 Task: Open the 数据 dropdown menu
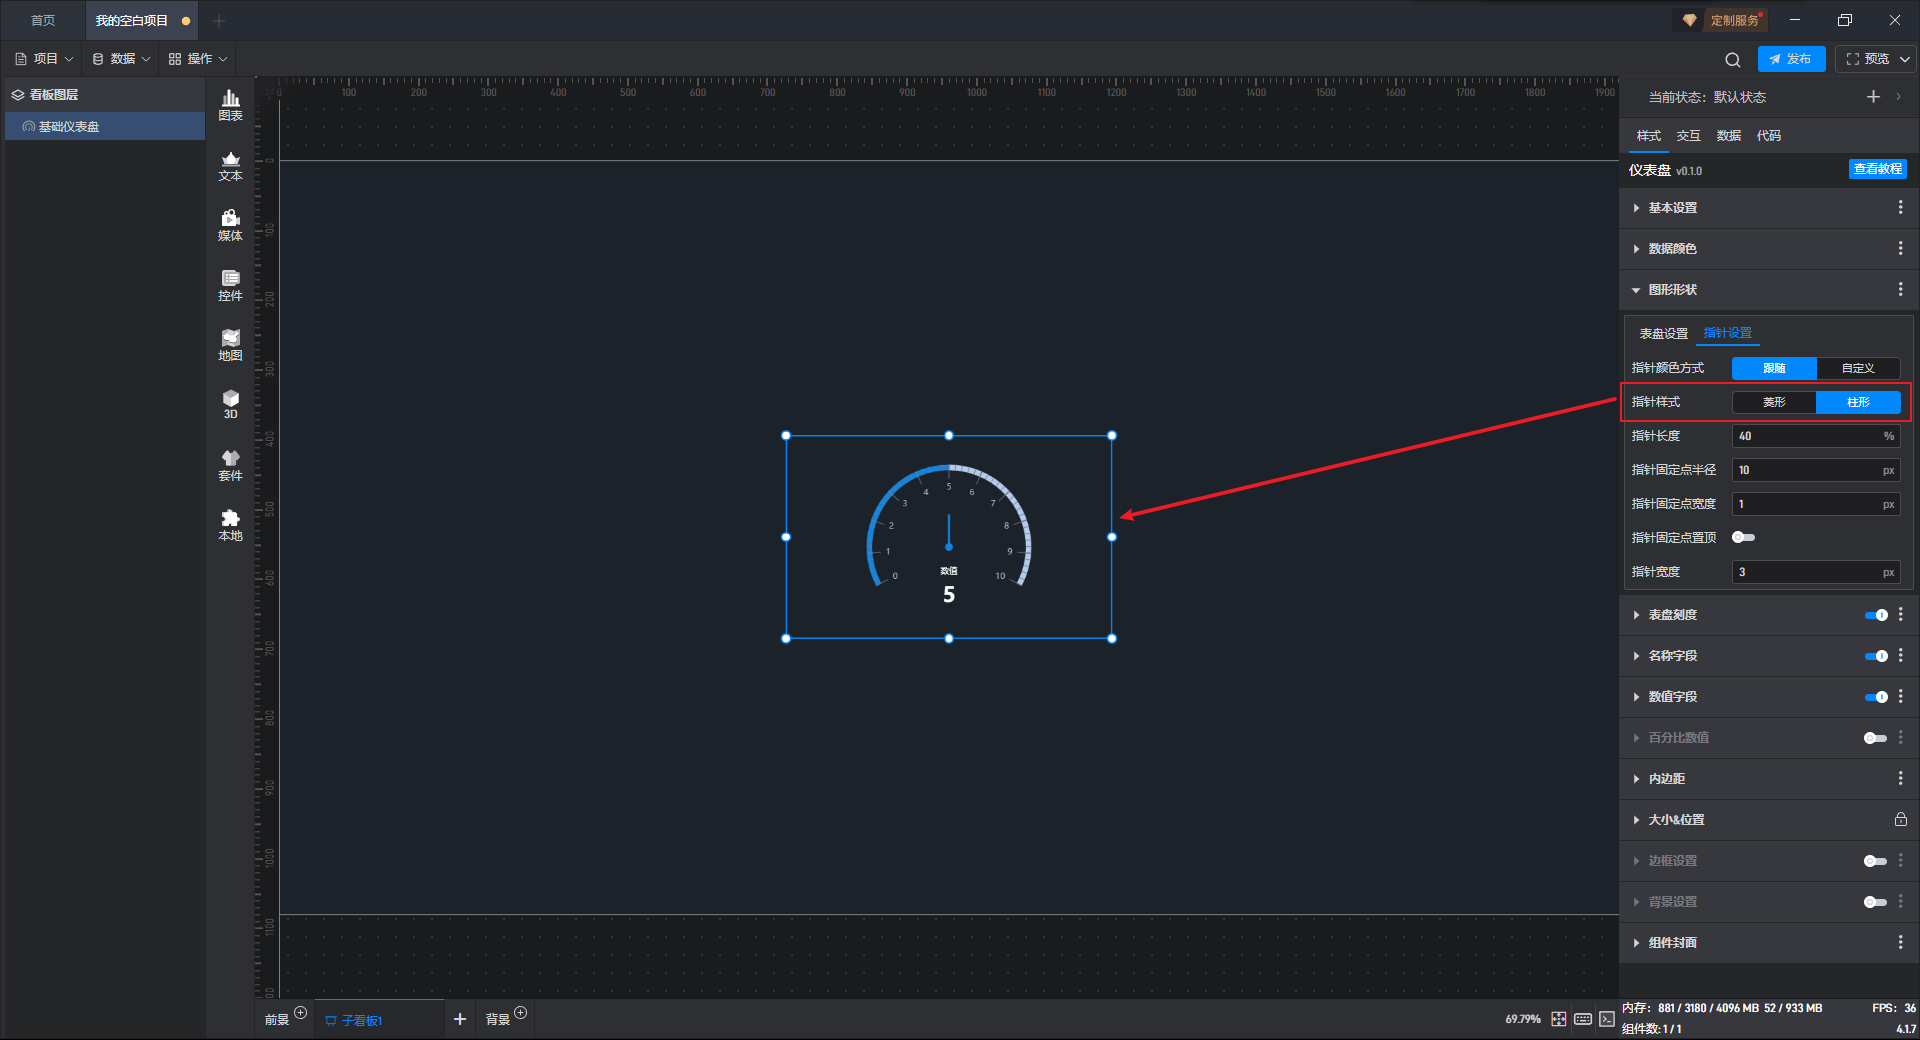coord(122,59)
